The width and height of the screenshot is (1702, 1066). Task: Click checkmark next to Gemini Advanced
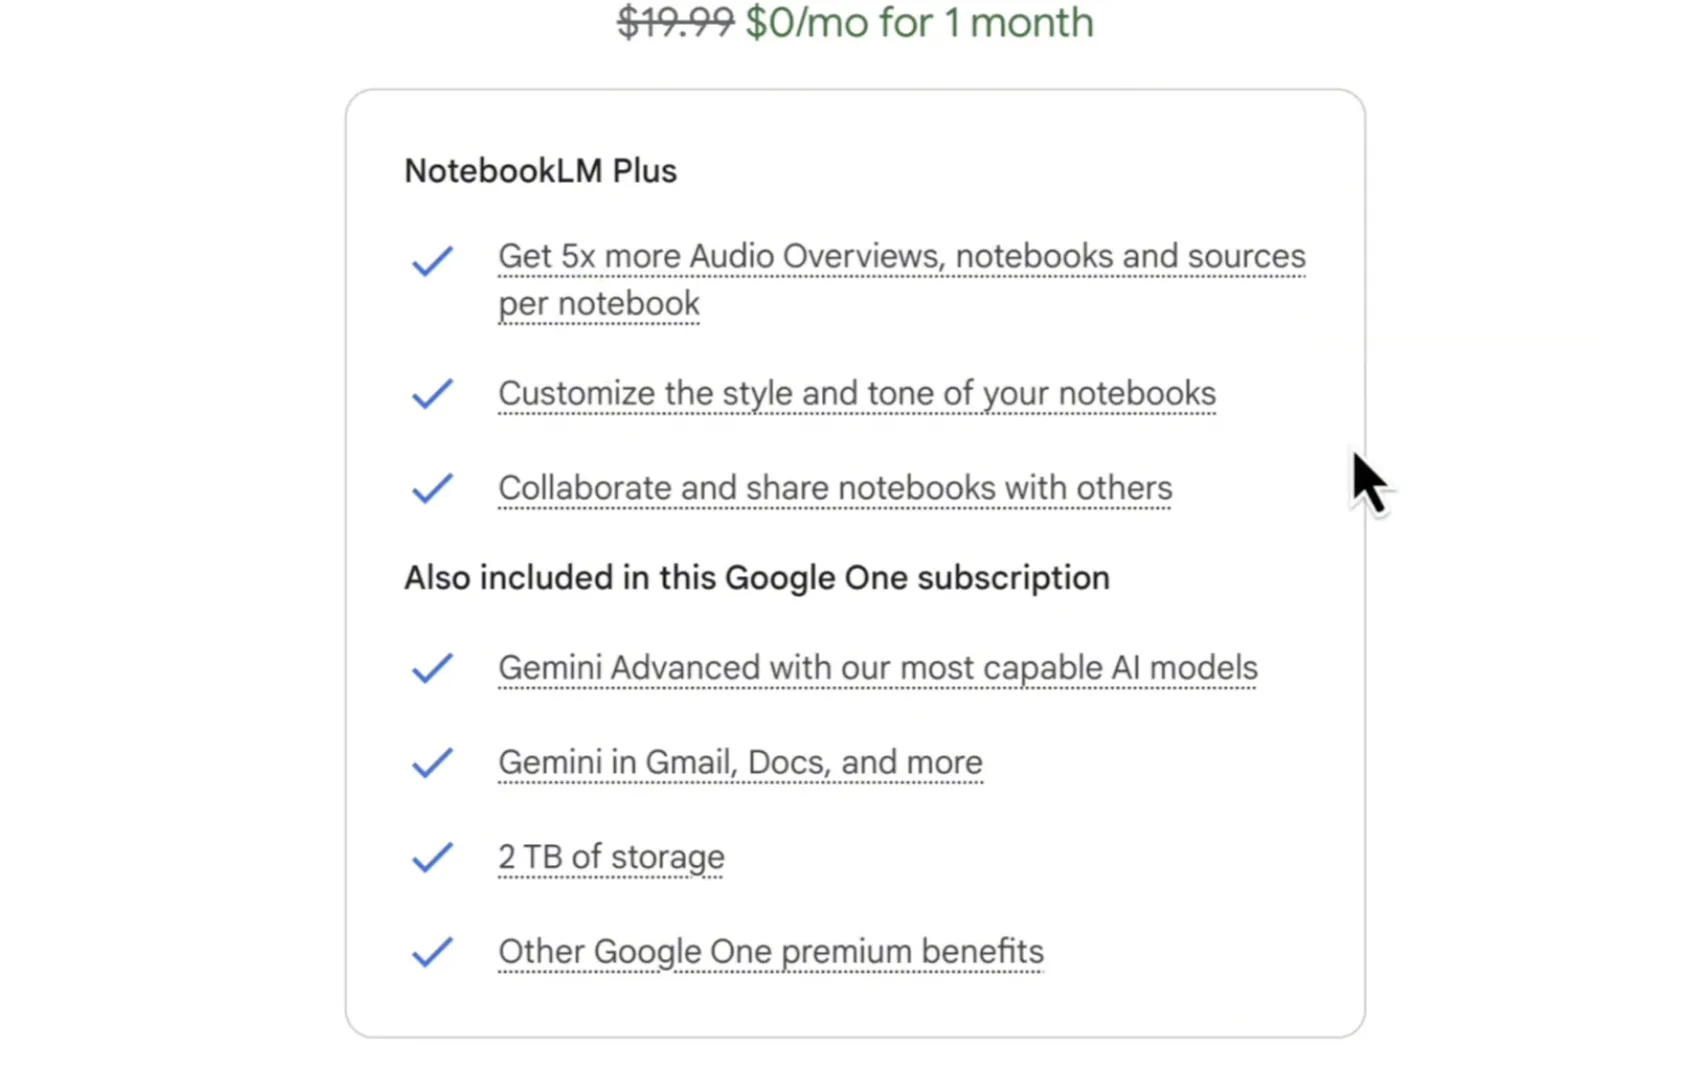pyautogui.click(x=432, y=668)
